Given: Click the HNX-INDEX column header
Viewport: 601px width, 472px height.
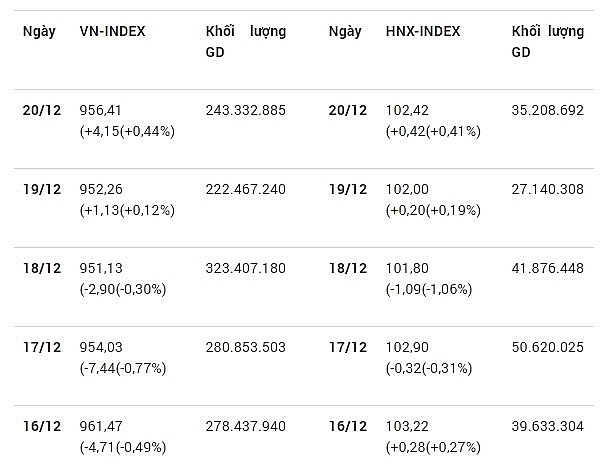Looking at the screenshot, I should click(x=422, y=31).
